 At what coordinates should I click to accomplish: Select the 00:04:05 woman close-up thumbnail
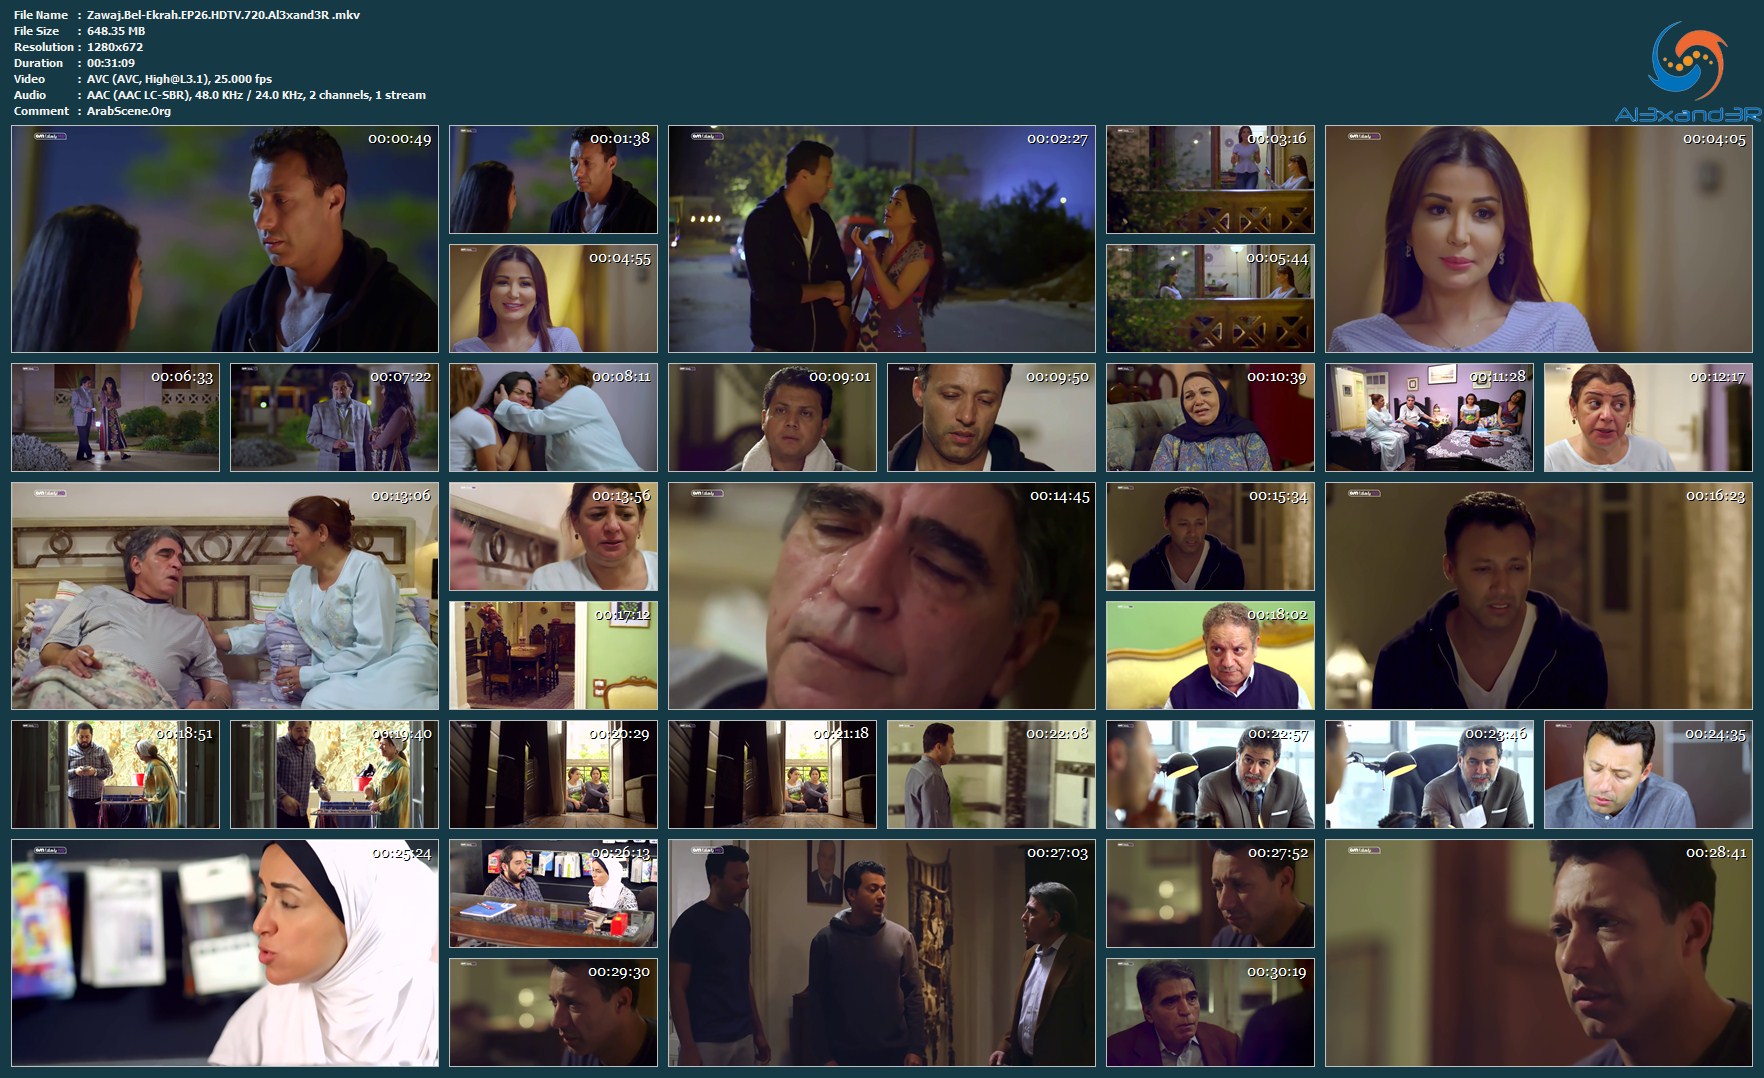[1539, 238]
